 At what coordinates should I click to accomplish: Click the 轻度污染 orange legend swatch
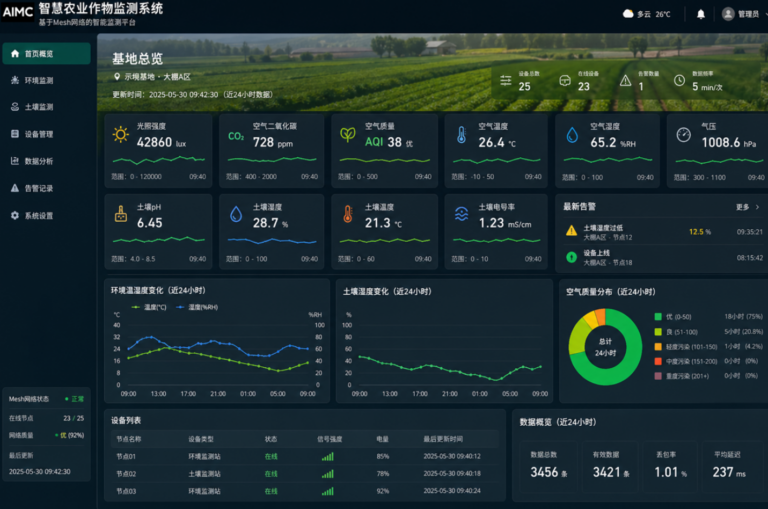tap(658, 347)
